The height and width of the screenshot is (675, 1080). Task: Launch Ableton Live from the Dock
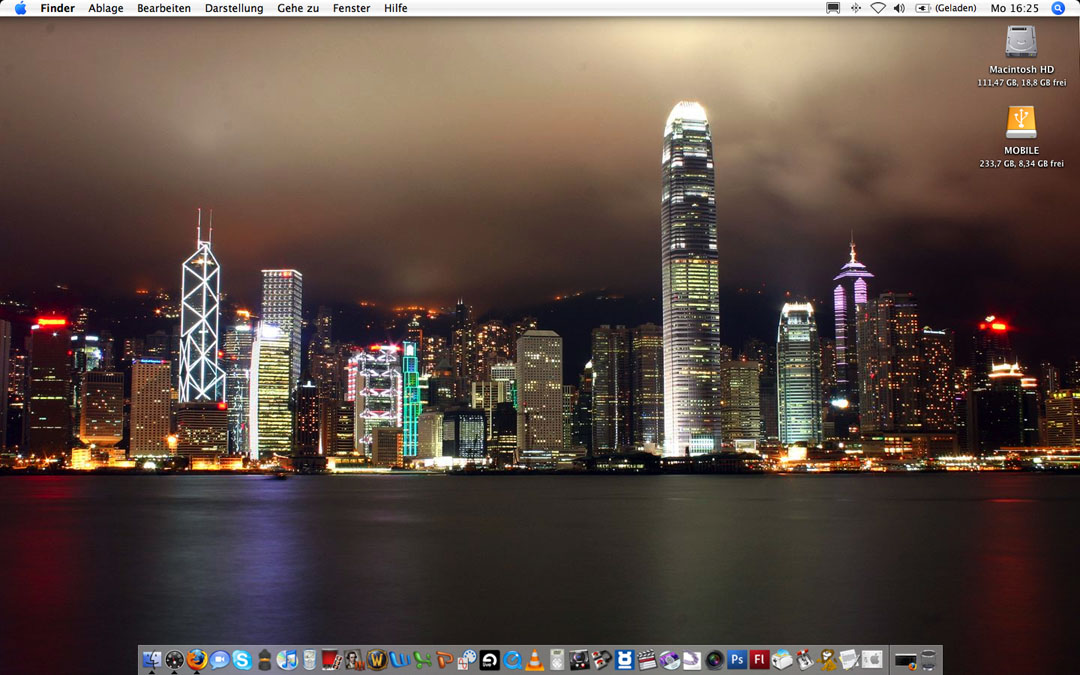coord(490,660)
